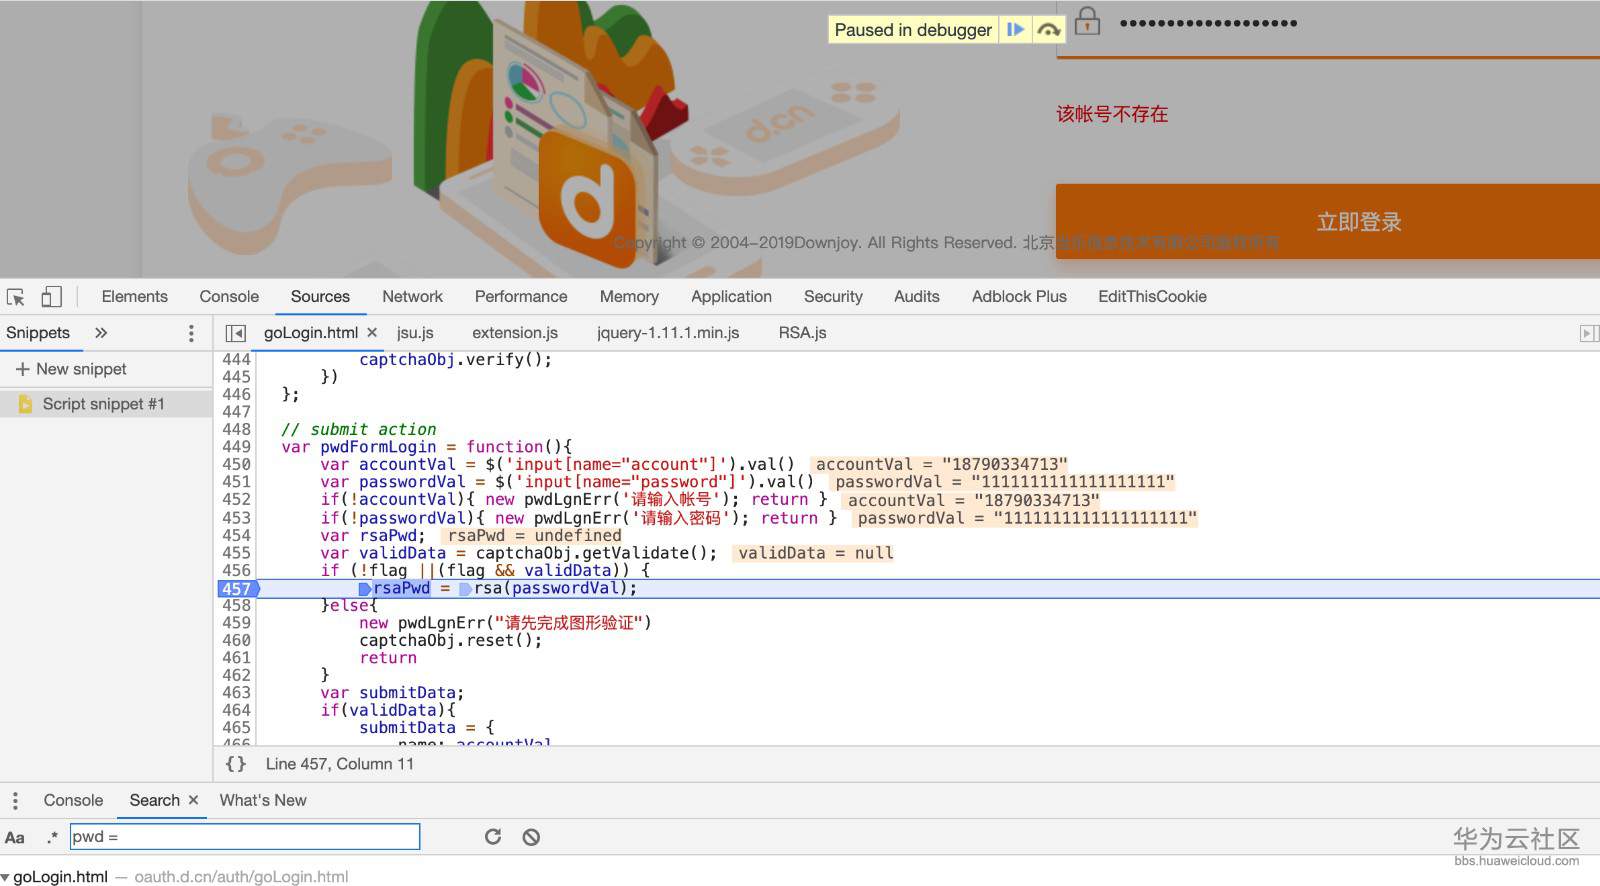
Task: Hide the navigator sidebar pane
Action: click(236, 333)
